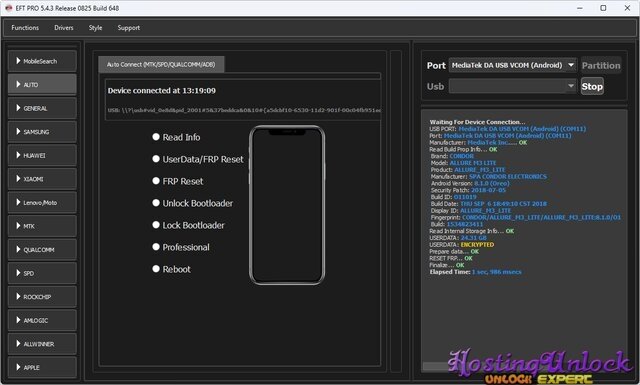Close the EFT PRO window

(x=627, y=8)
